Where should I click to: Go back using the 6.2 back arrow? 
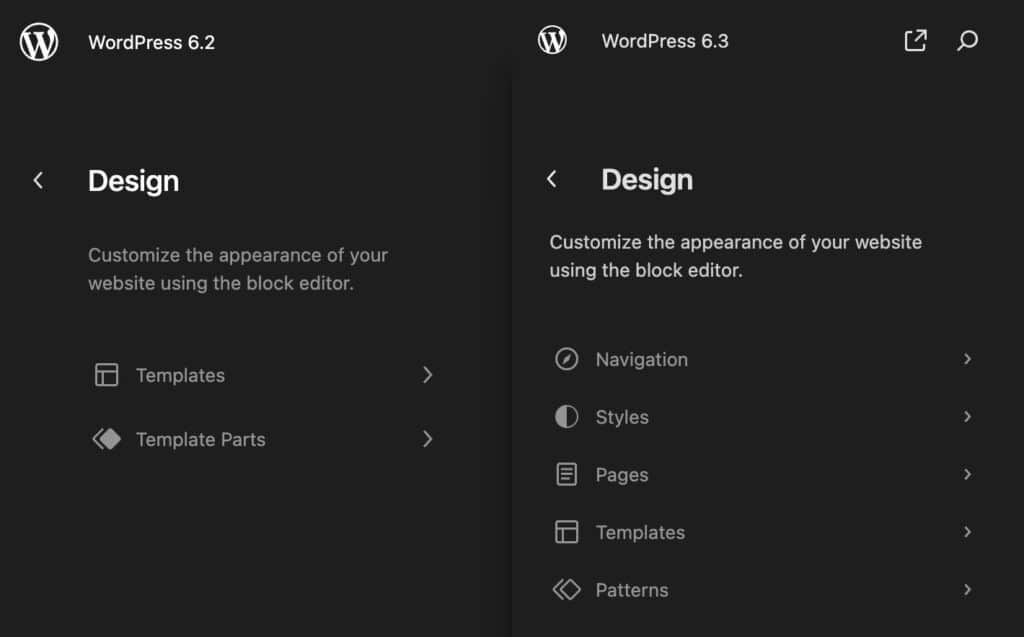(x=38, y=180)
